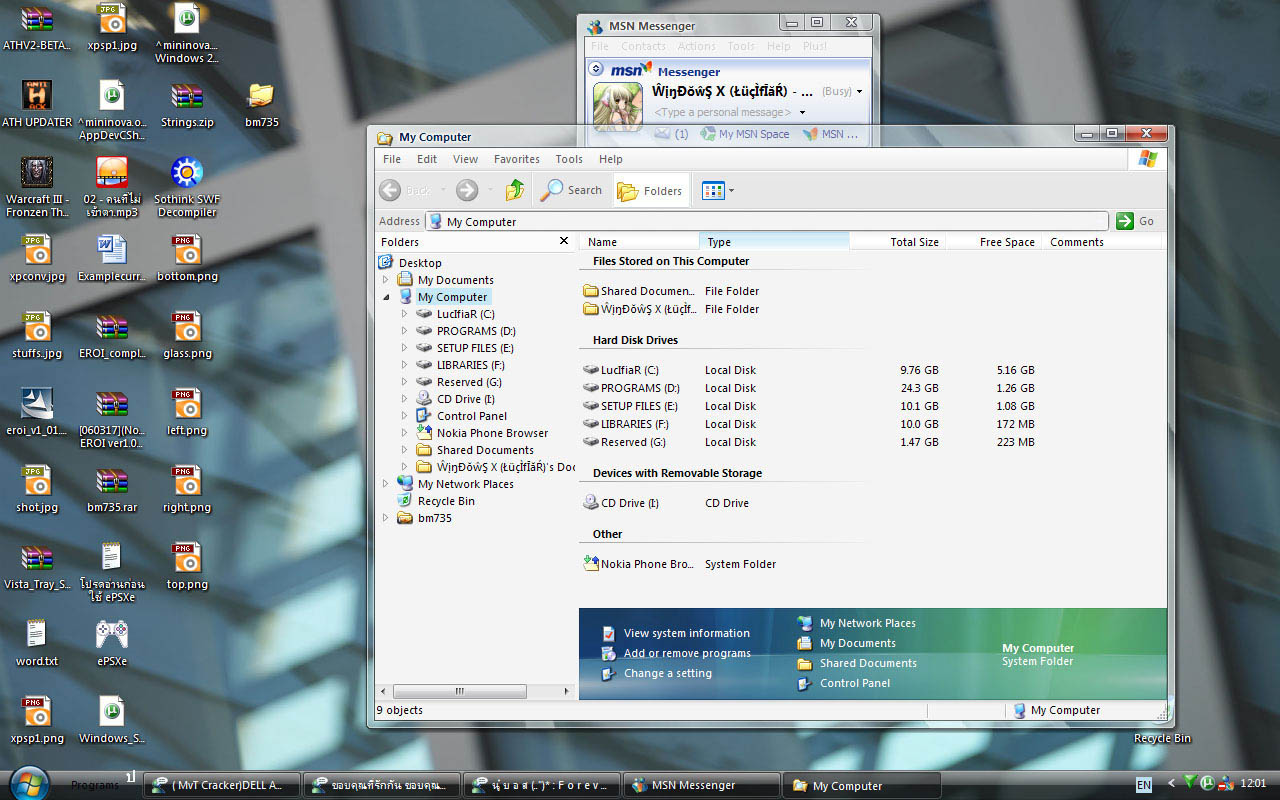Open the MSN status (Busy) dropdown
Viewport: 1280px width, 800px height.
(x=859, y=91)
